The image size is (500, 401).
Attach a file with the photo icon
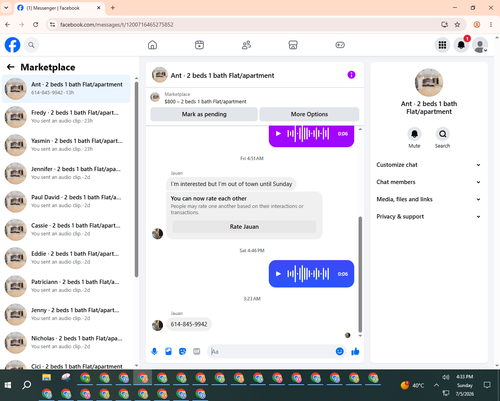point(168,351)
